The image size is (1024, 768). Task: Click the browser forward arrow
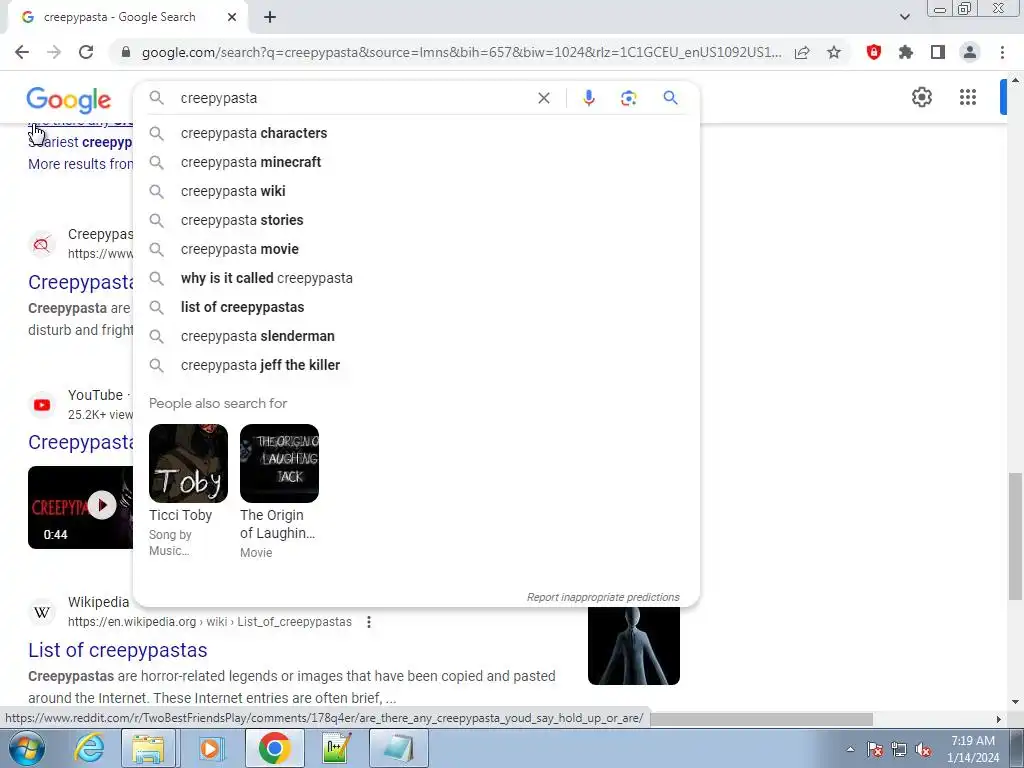pos(54,52)
